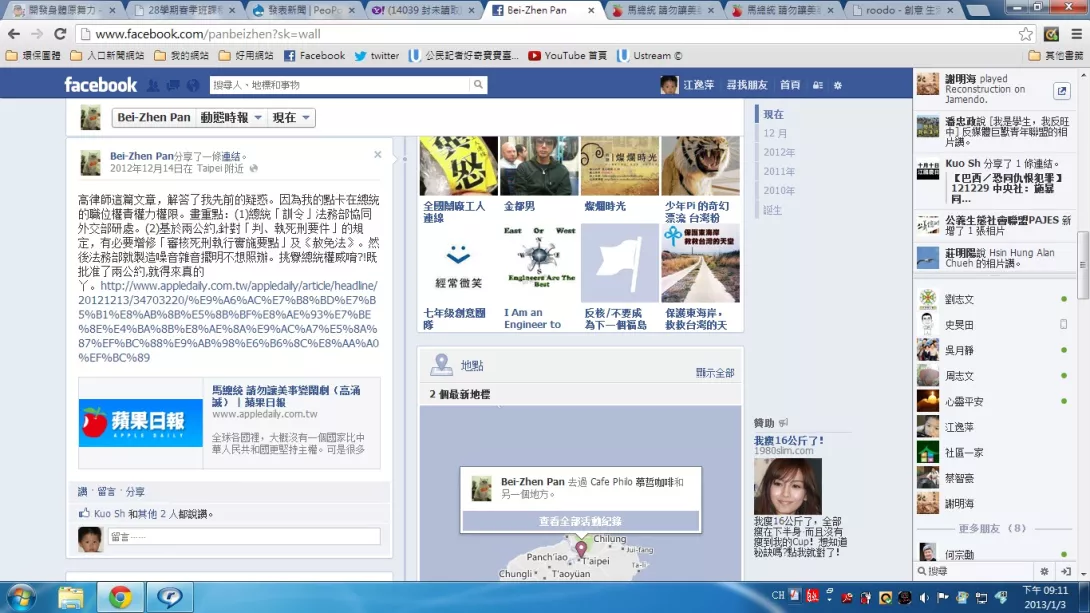1090x613 pixels.
Task: Click 顯示全部 in the 地點 section
Action: 715,373
